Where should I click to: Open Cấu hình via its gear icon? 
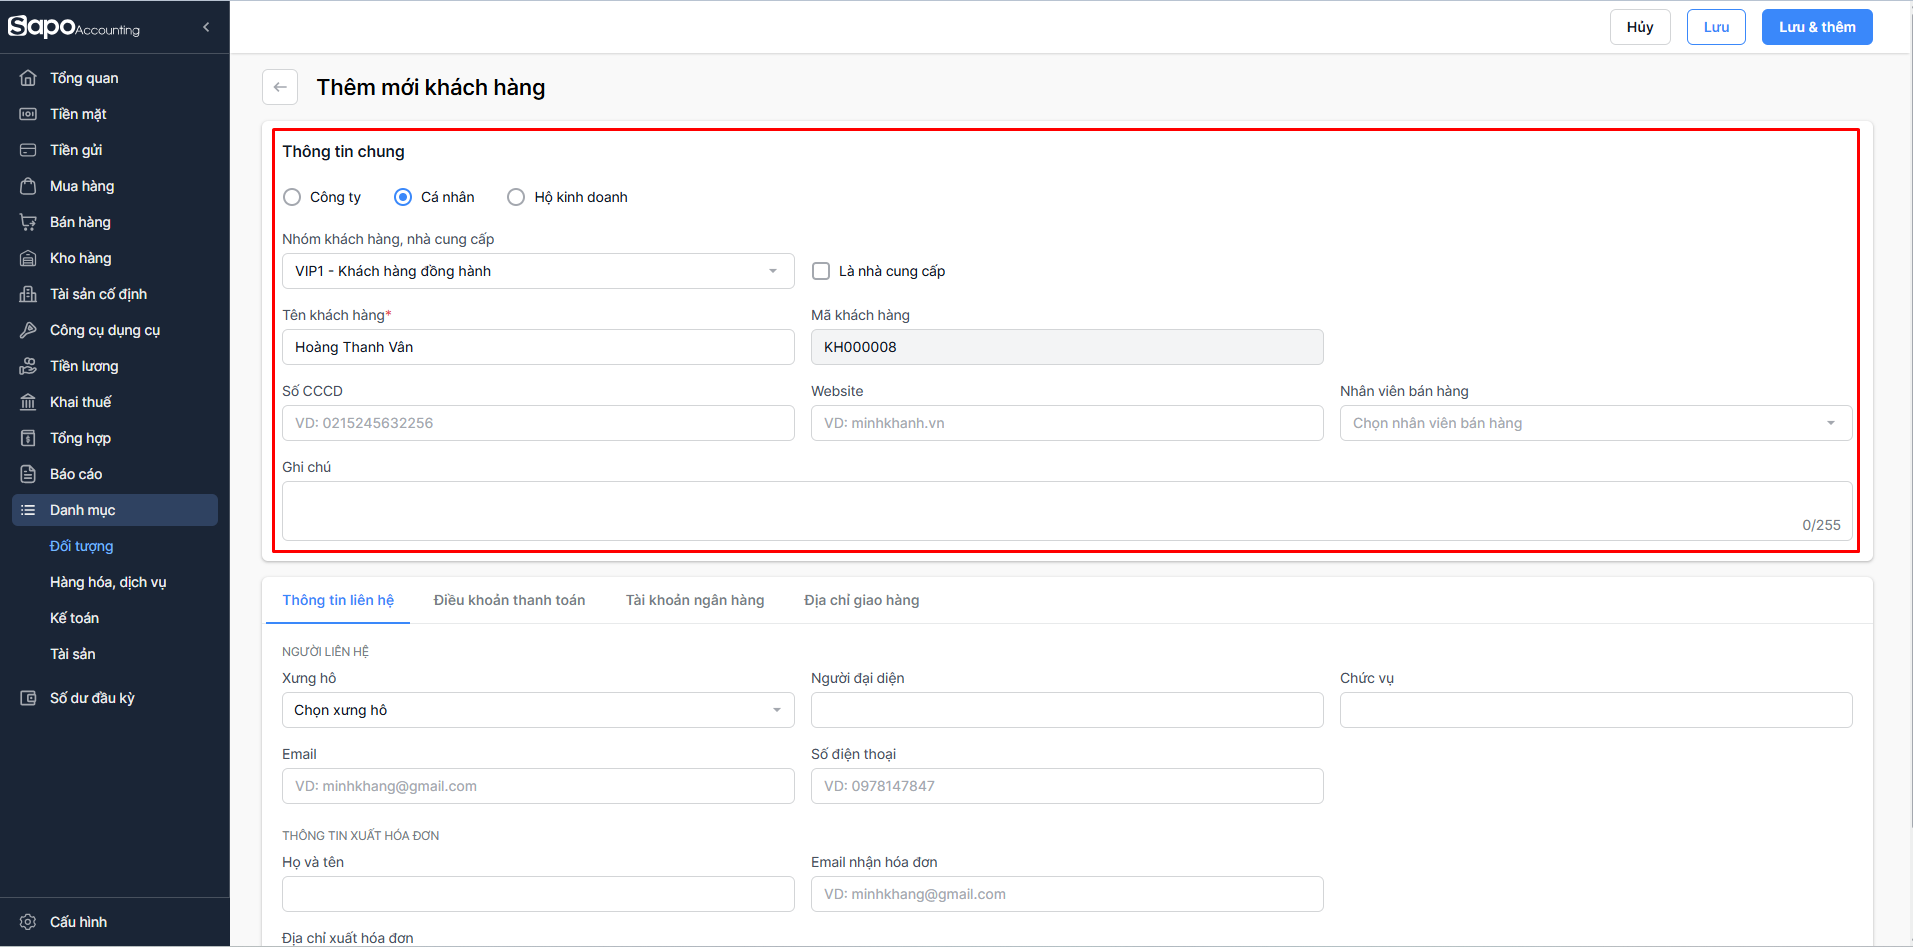click(28, 922)
